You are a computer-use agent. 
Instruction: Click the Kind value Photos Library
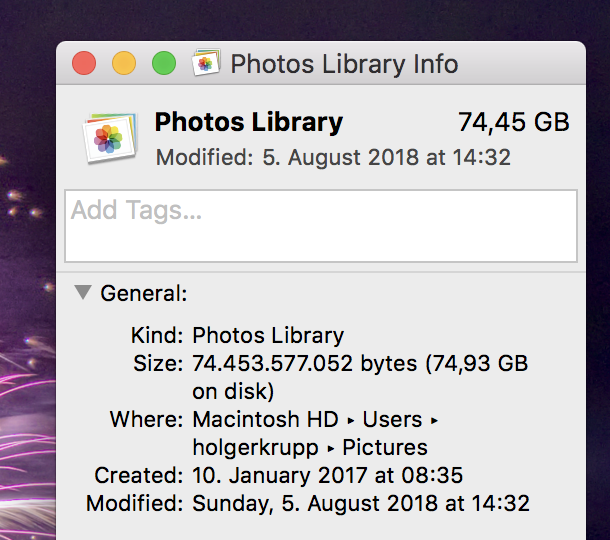pyautogui.click(x=268, y=336)
